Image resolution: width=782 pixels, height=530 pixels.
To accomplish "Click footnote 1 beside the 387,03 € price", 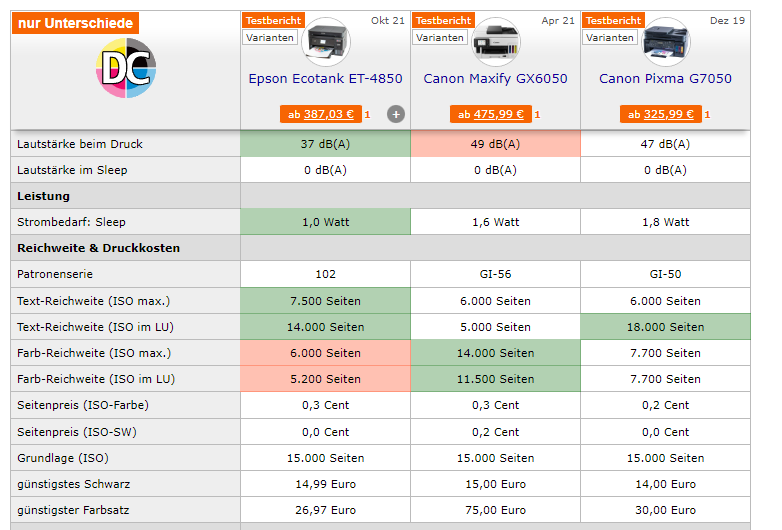I will pyautogui.click(x=368, y=115).
